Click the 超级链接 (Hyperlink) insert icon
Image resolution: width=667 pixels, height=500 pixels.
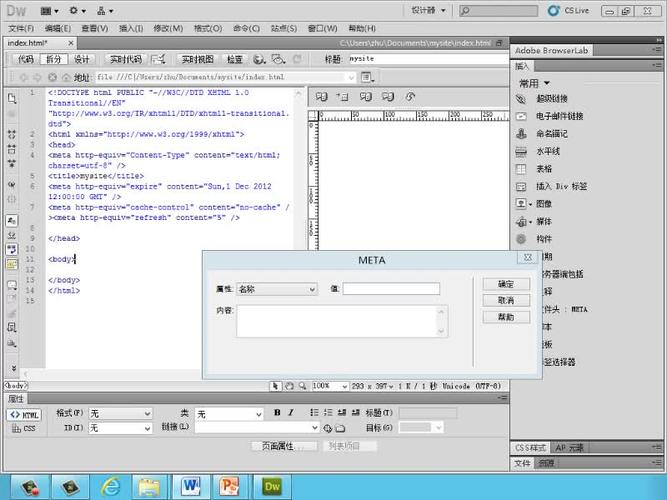click(x=521, y=99)
